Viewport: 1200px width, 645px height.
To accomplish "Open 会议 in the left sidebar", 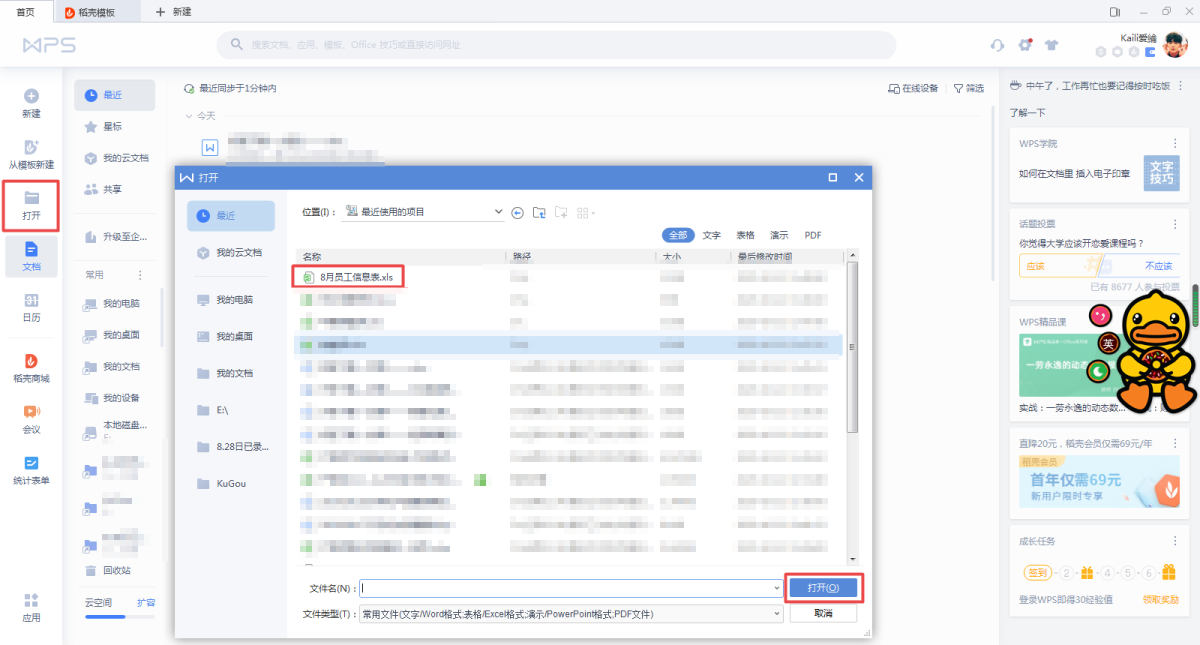I will 31,418.
